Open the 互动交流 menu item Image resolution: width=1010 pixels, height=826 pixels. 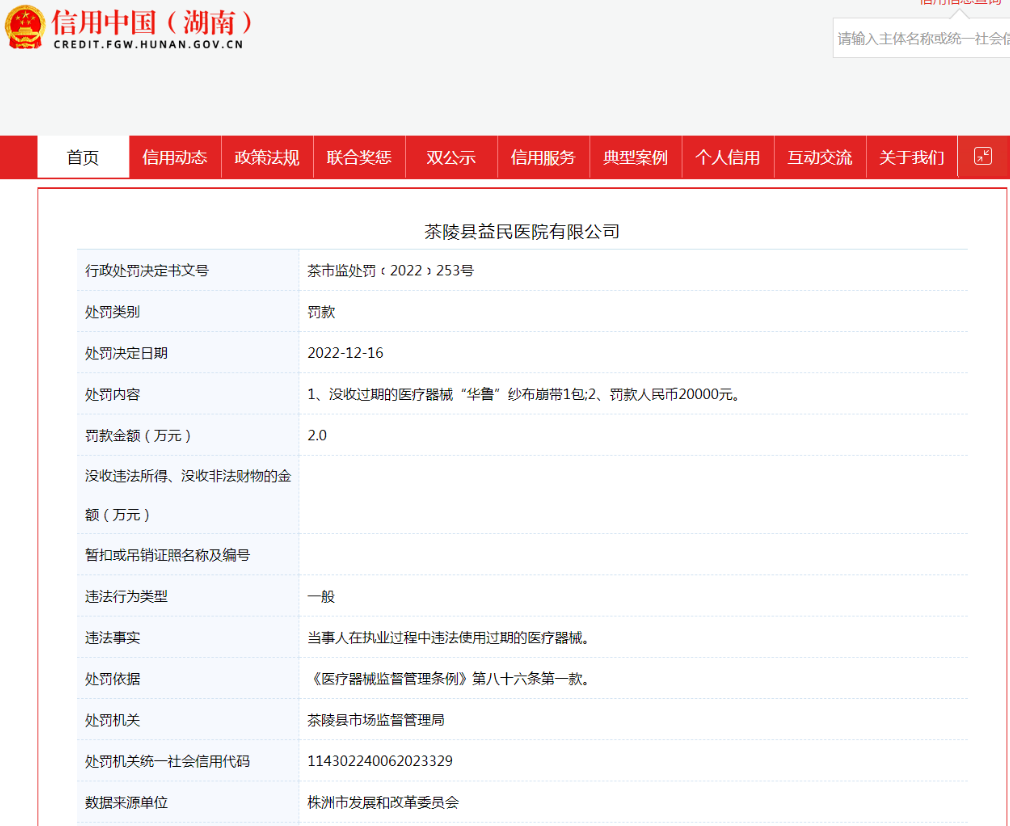click(819, 157)
